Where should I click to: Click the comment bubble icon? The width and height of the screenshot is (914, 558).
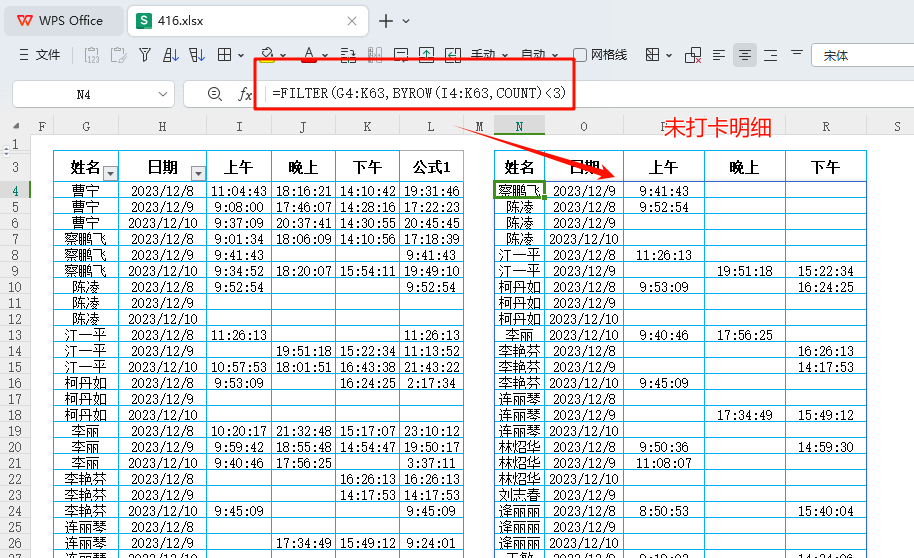coord(401,55)
